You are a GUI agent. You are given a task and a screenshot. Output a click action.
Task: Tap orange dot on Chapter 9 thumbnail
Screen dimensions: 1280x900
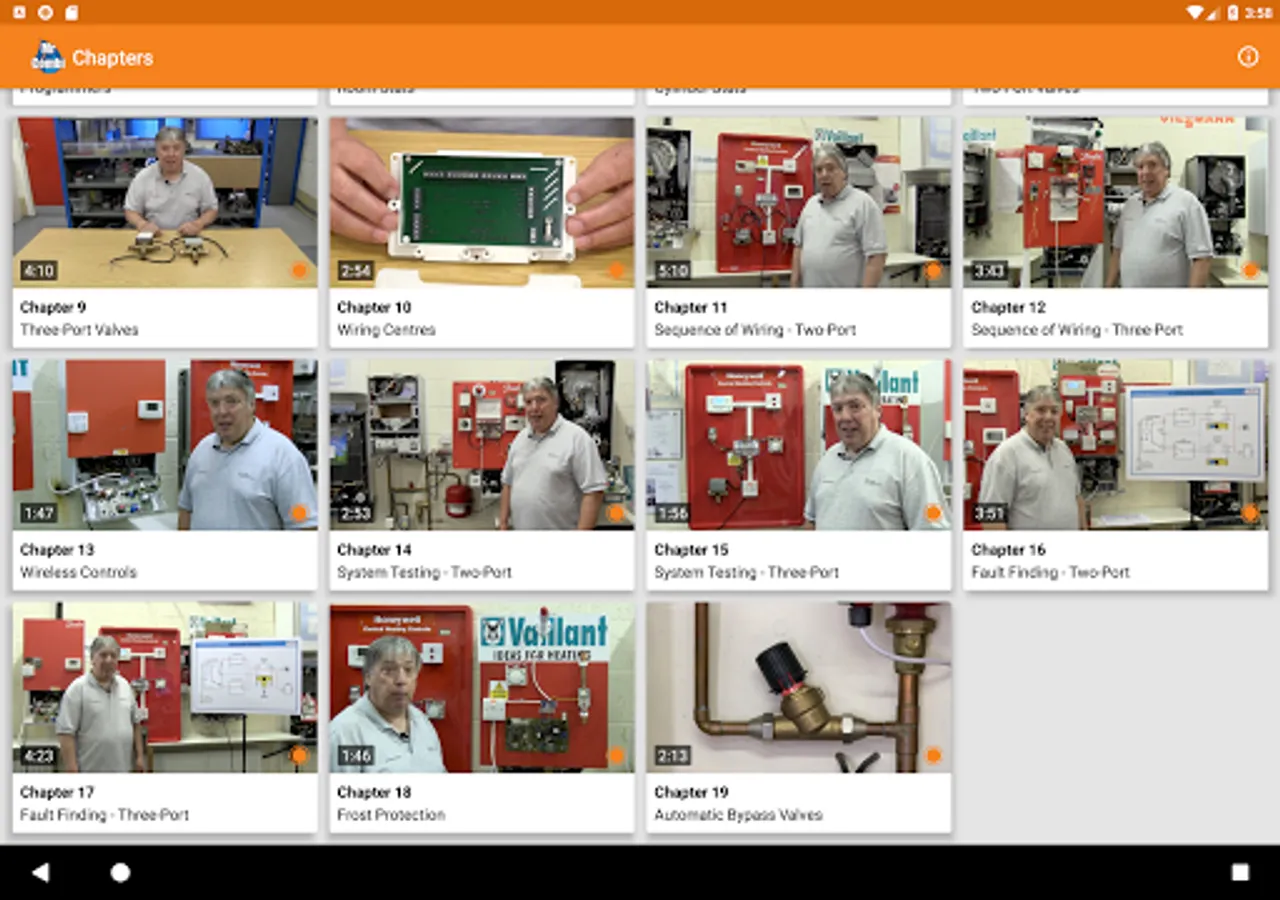pyautogui.click(x=299, y=270)
